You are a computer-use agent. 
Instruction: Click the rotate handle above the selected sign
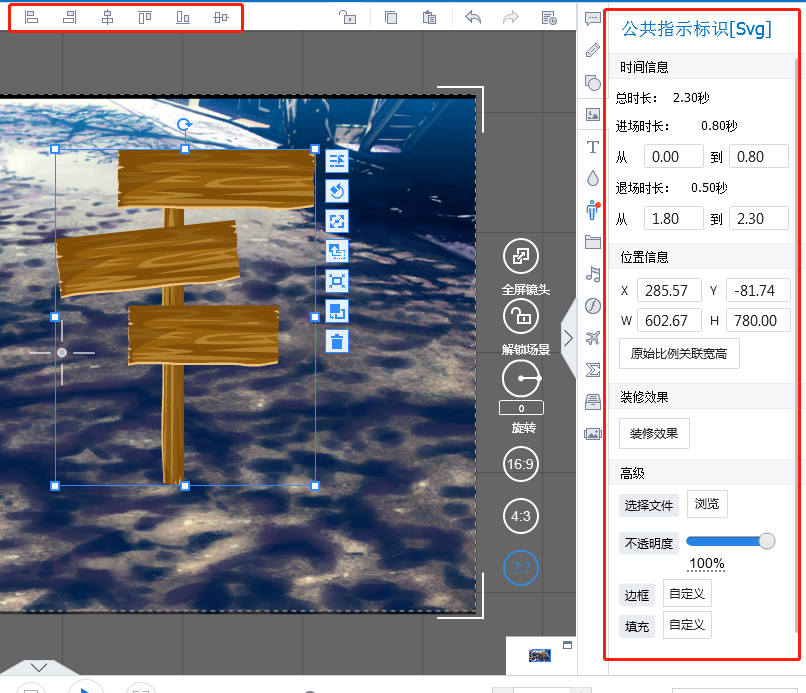point(185,124)
